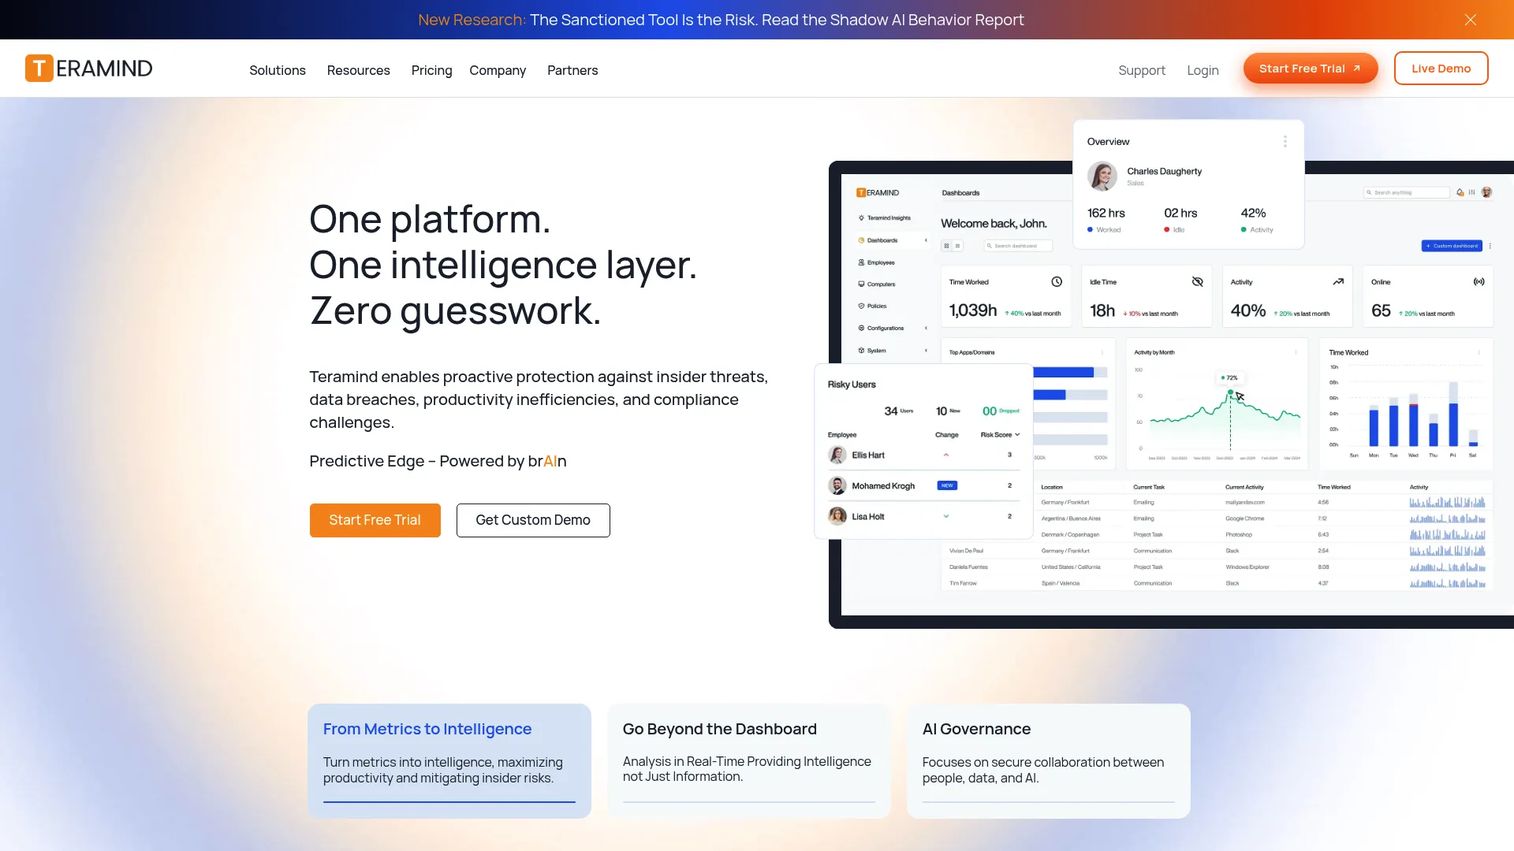The width and height of the screenshot is (1514, 851).
Task: Click Charles Daugherty's profile photo
Action: pyautogui.click(x=1102, y=176)
